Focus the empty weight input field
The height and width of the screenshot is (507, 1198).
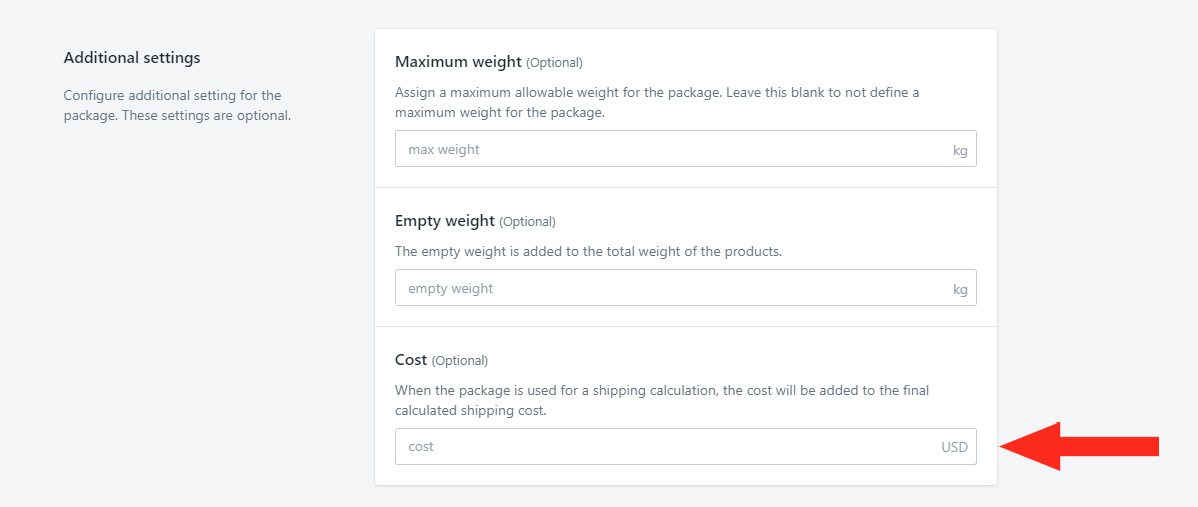click(685, 288)
